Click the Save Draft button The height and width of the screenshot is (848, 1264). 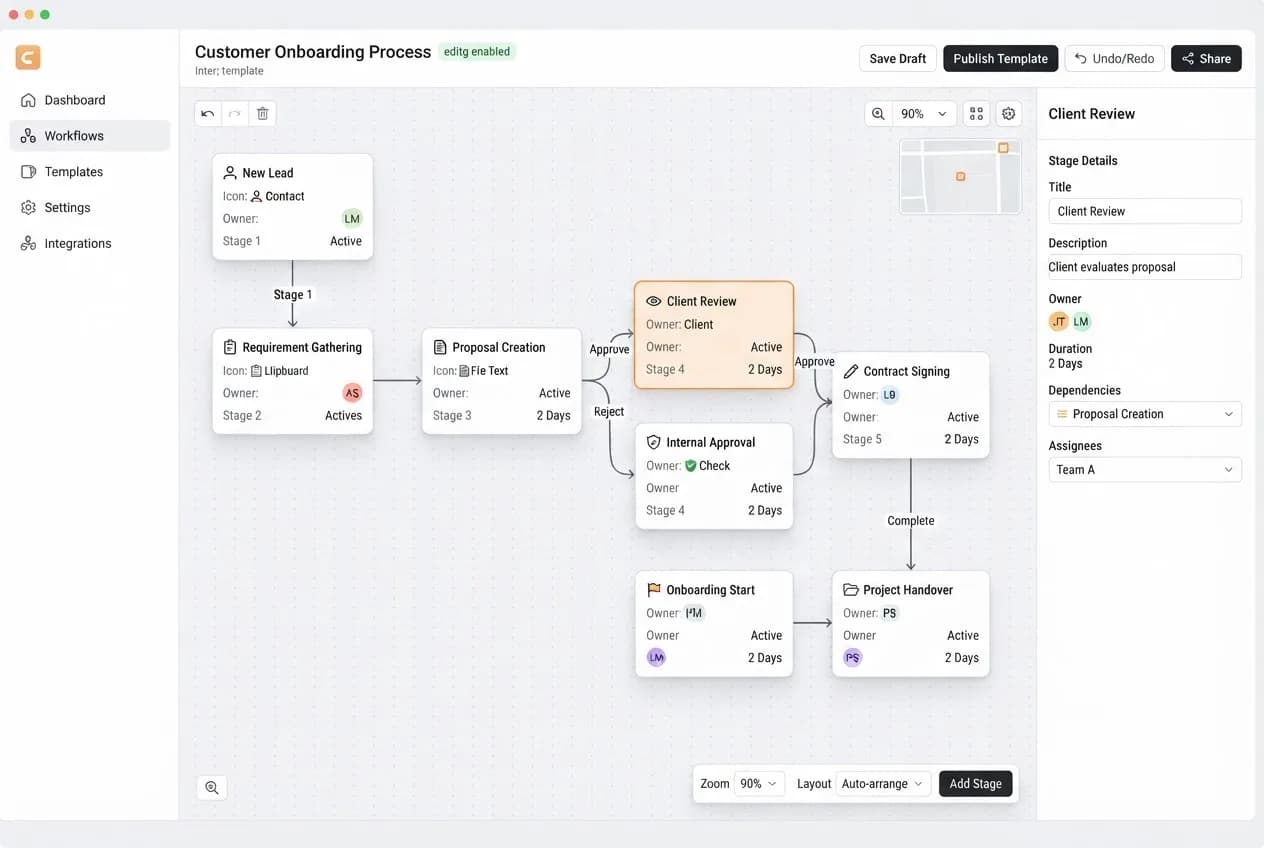pyautogui.click(x=898, y=58)
